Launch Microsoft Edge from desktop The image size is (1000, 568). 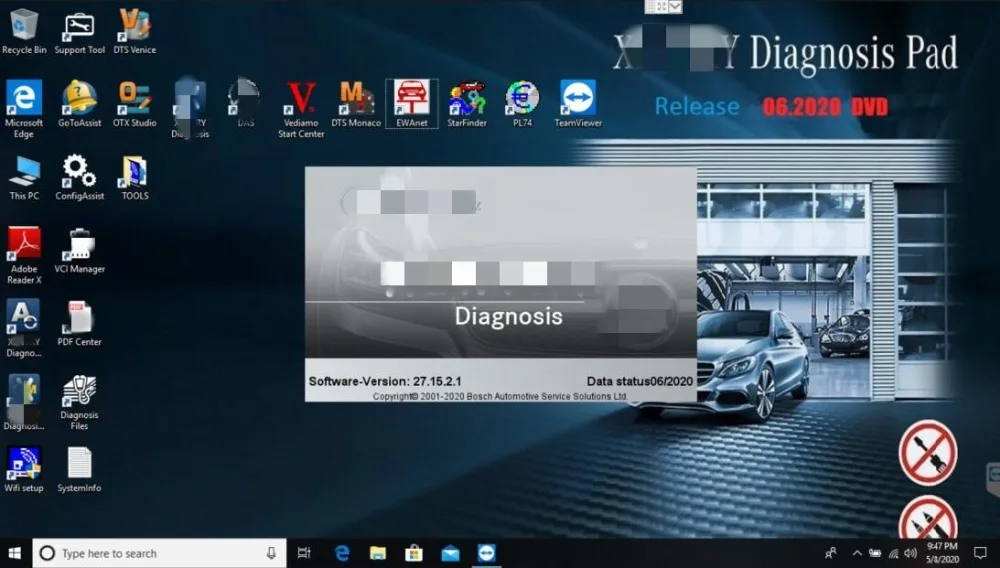click(24, 108)
